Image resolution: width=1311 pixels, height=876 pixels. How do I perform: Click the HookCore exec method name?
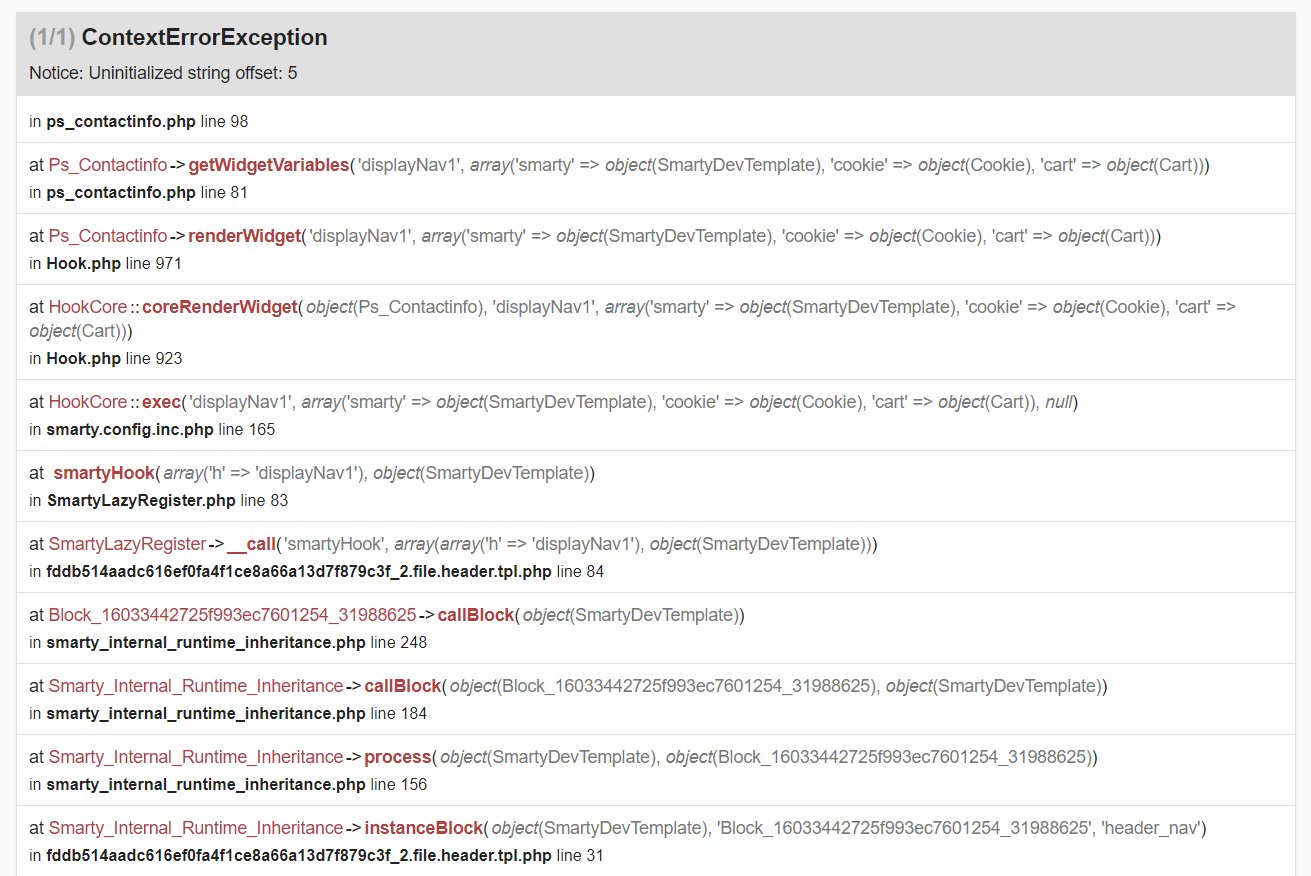(161, 402)
